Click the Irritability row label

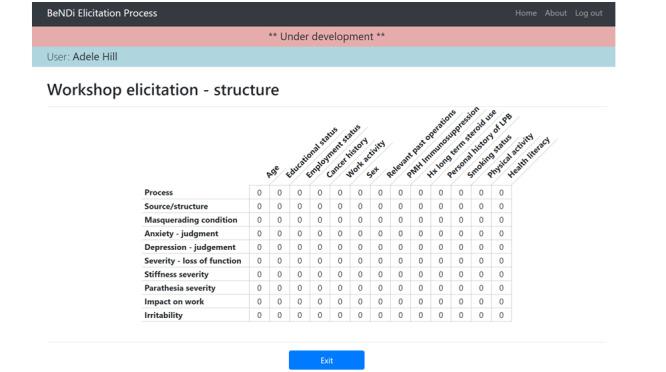click(x=164, y=315)
